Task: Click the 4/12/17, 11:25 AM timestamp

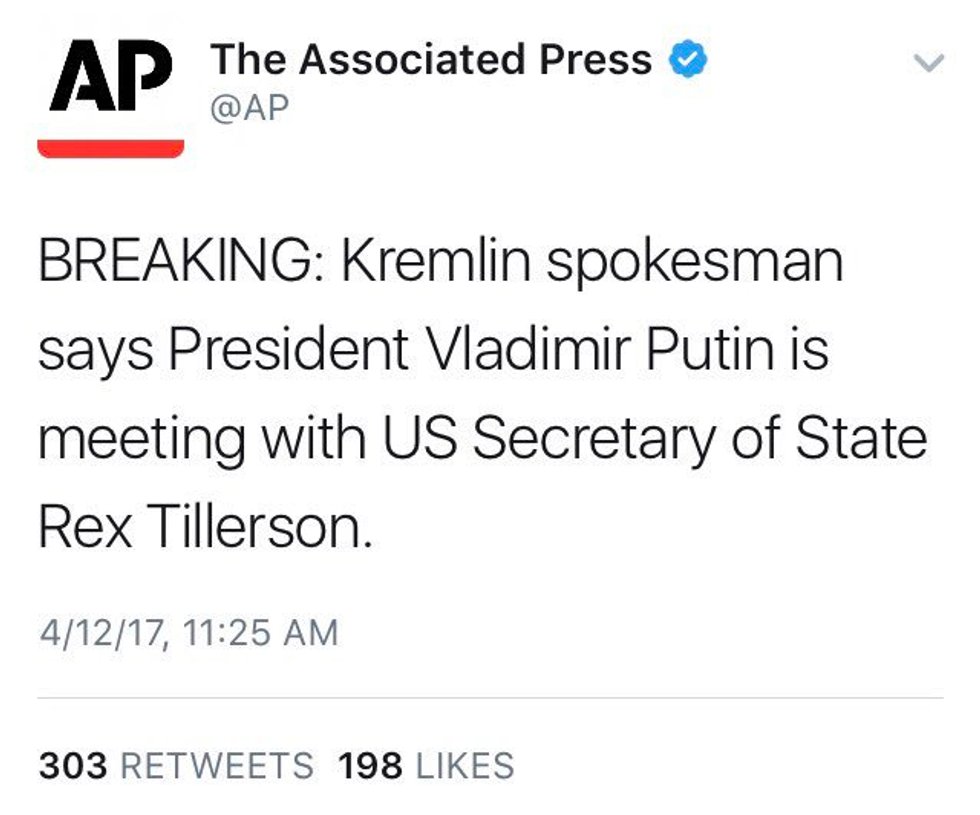Action: coord(188,633)
